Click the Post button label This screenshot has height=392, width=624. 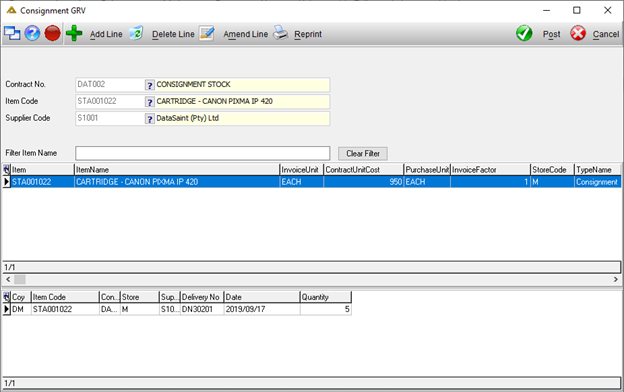coord(552,34)
